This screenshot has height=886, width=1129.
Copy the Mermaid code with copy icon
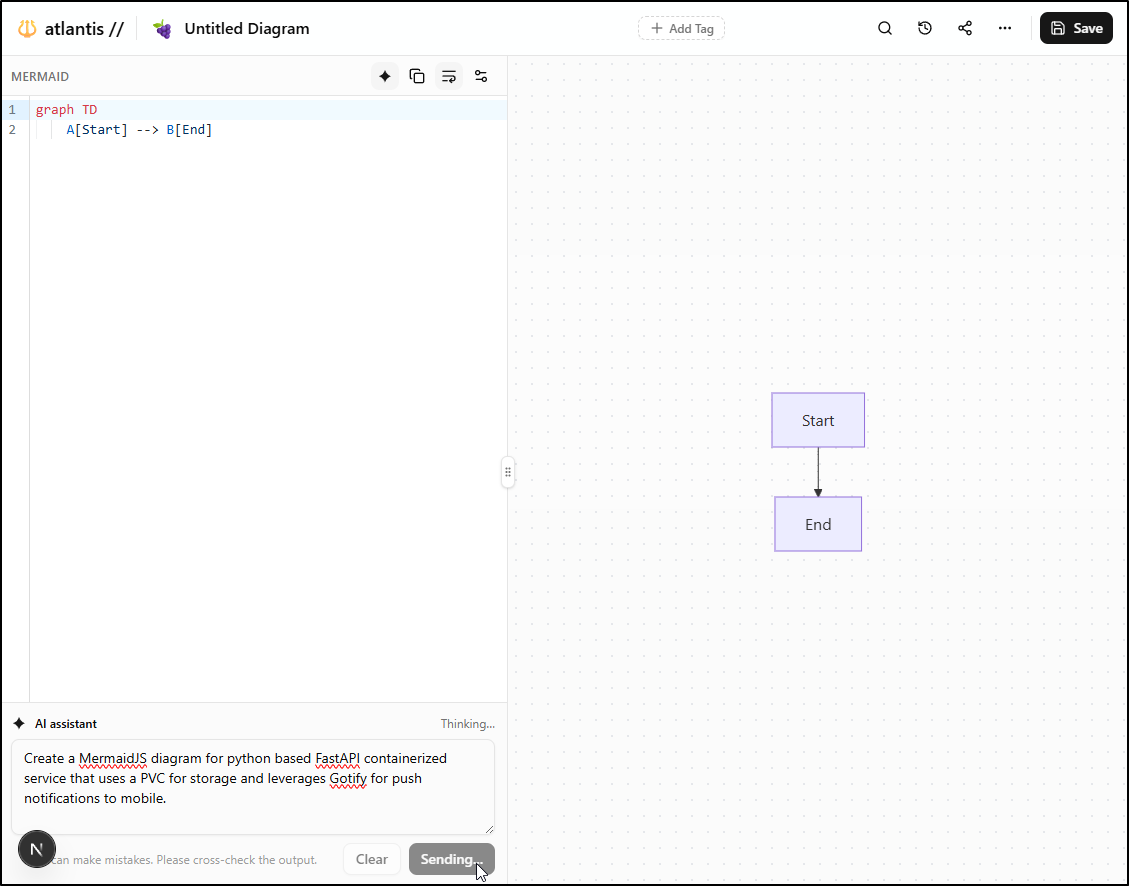pos(417,76)
